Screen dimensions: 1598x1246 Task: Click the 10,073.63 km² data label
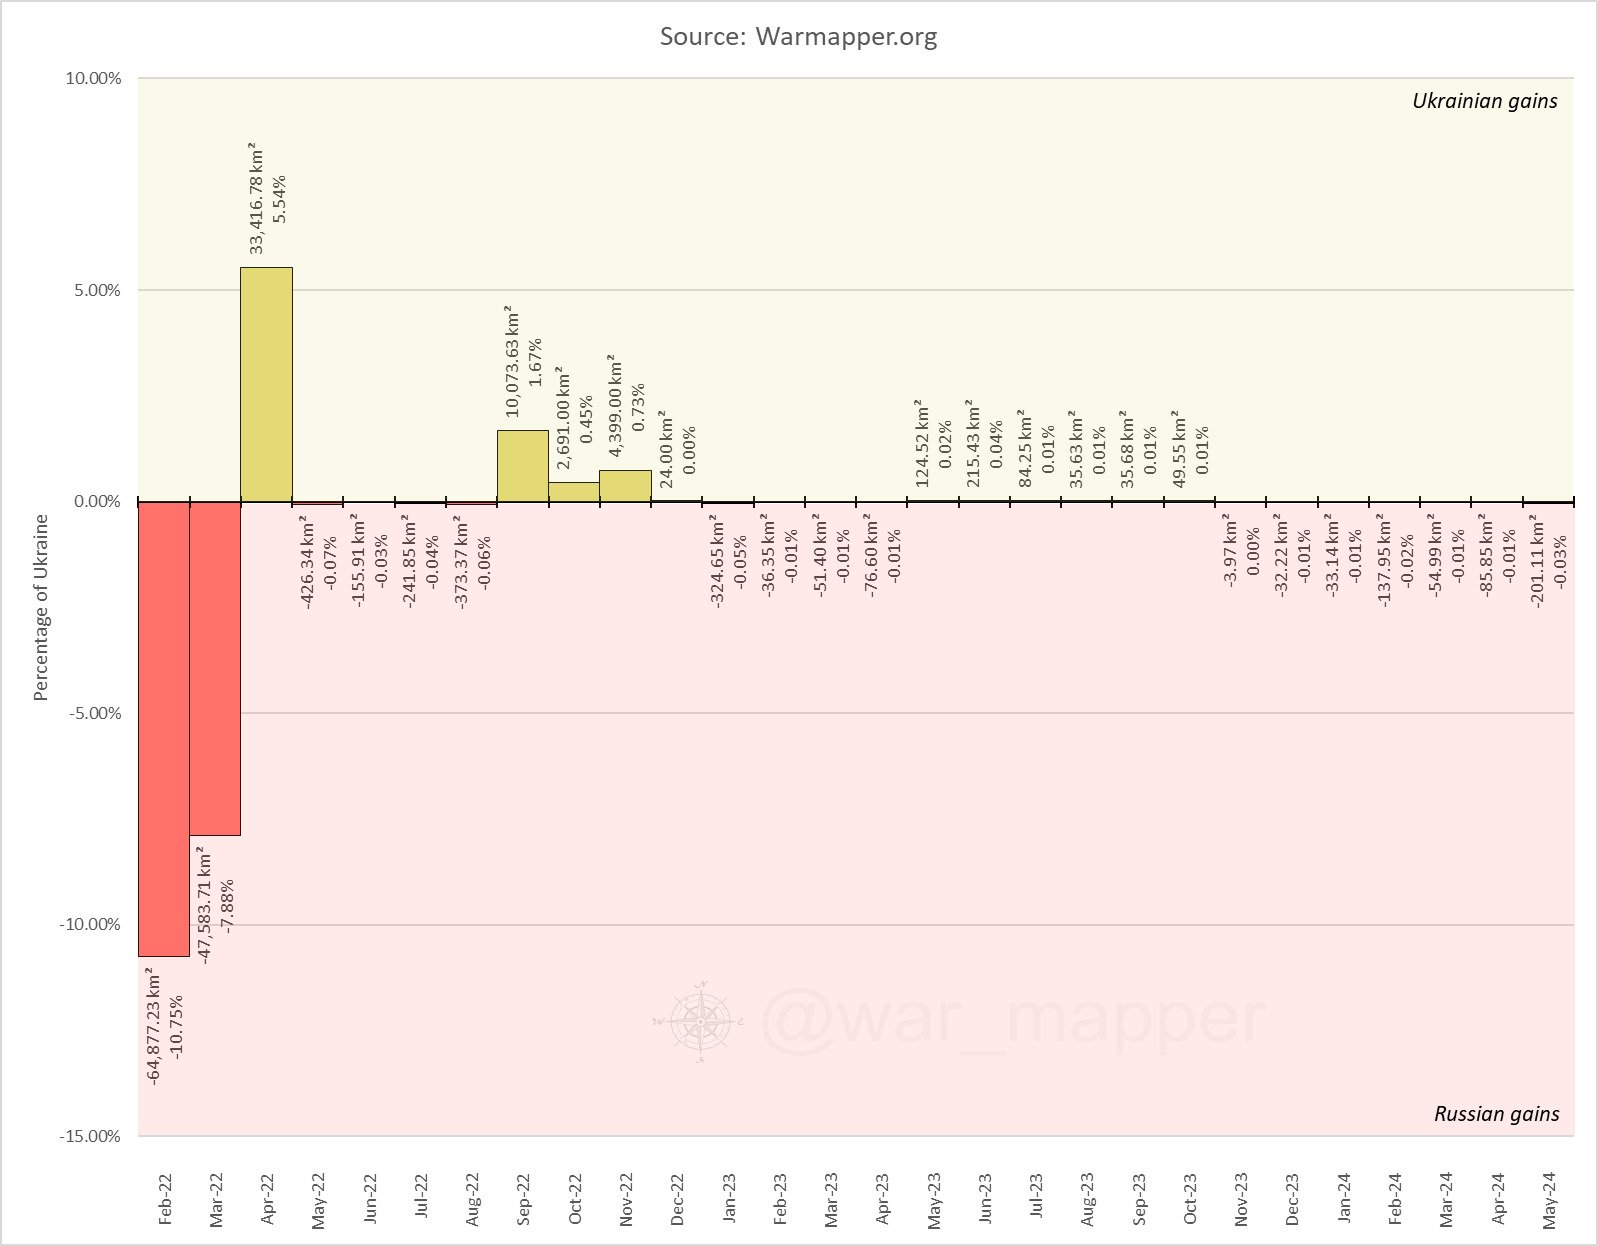tap(513, 361)
